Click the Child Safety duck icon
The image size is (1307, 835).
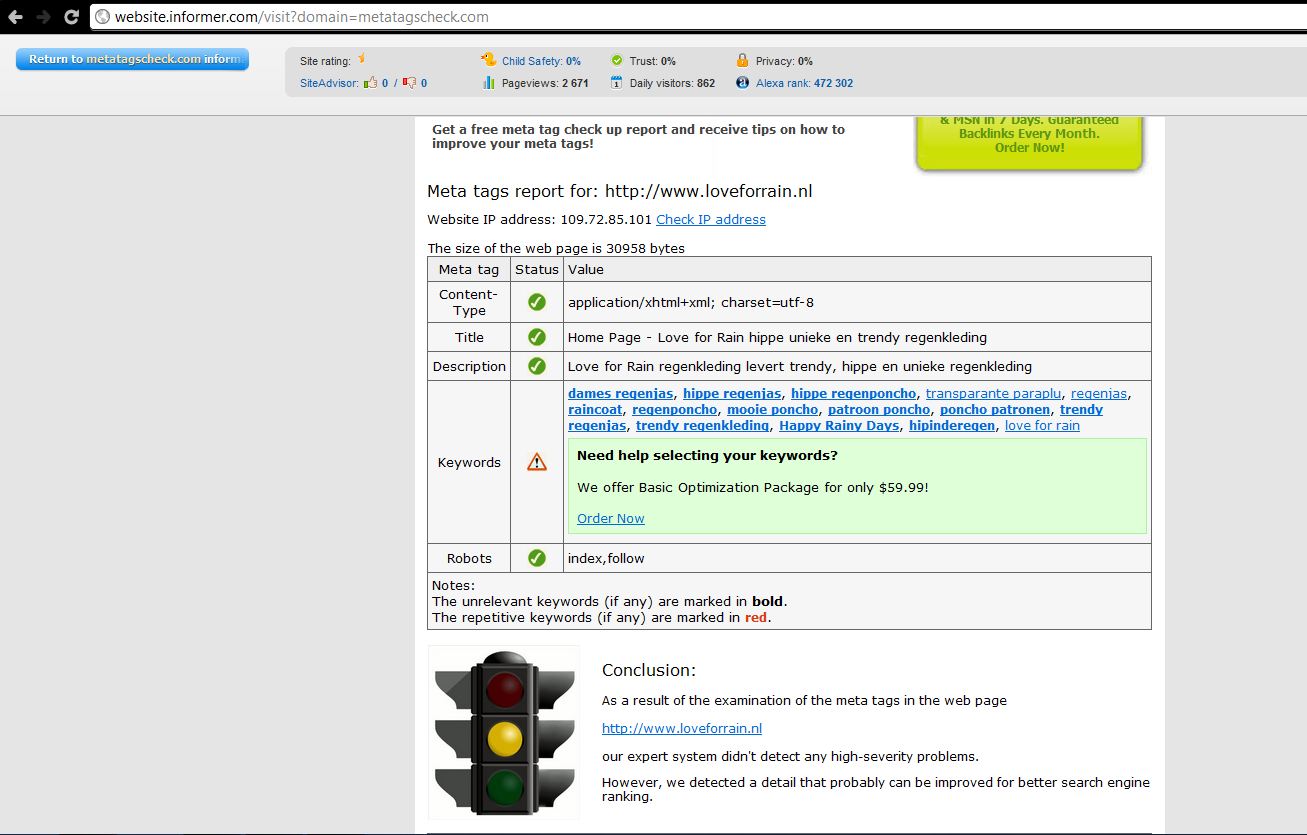[489, 60]
